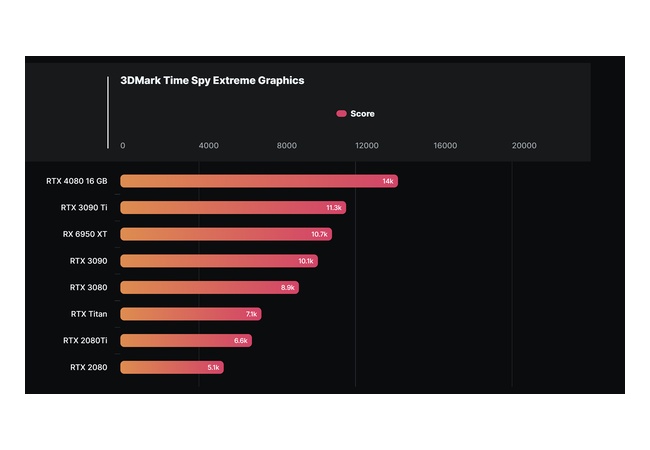Image resolution: width=650 pixels, height=450 pixels.
Task: Click the RTX 4080 16 GB label
Action: pos(77,181)
